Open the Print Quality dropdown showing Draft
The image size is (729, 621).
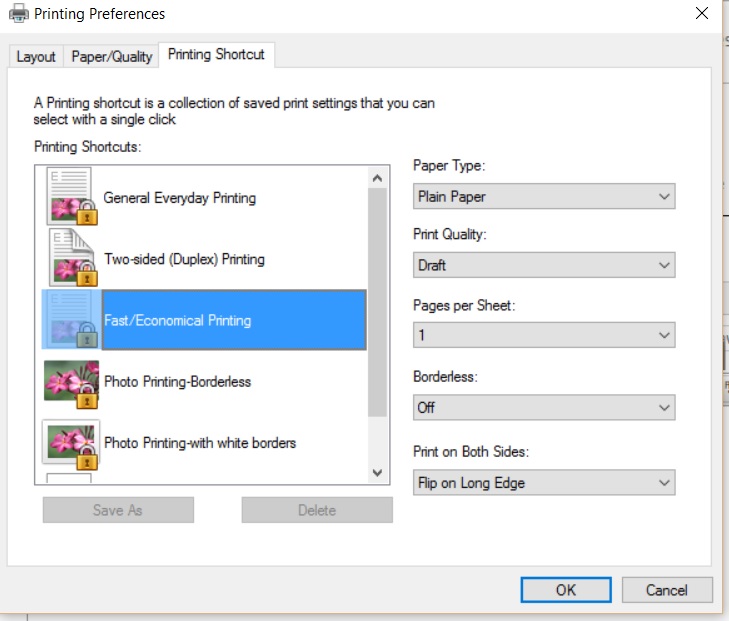(544, 265)
